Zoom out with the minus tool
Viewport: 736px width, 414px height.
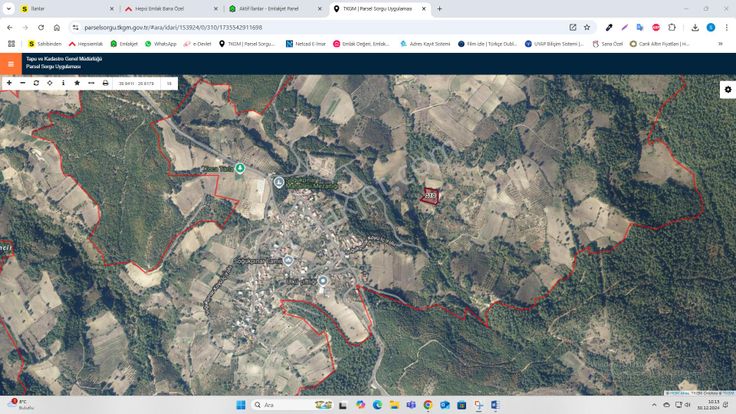point(22,83)
